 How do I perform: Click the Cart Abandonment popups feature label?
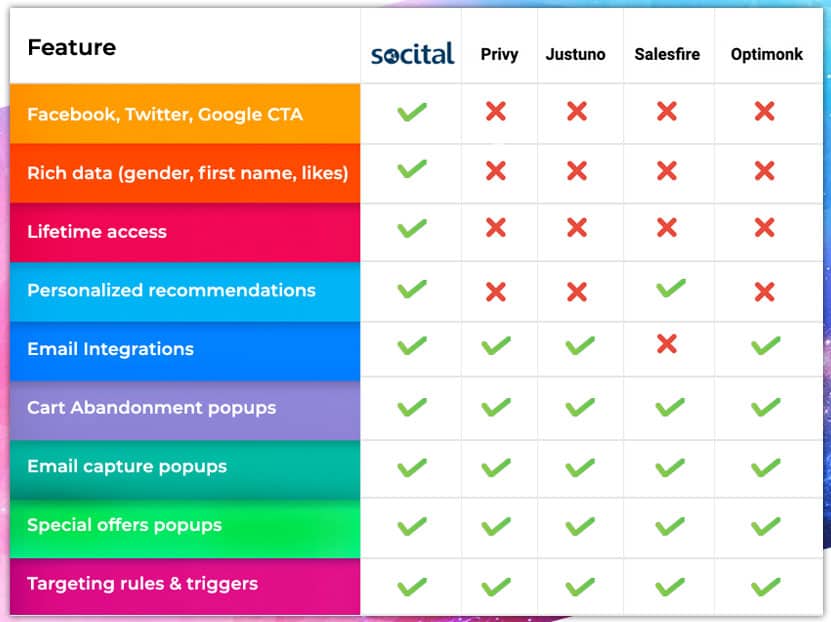point(151,408)
